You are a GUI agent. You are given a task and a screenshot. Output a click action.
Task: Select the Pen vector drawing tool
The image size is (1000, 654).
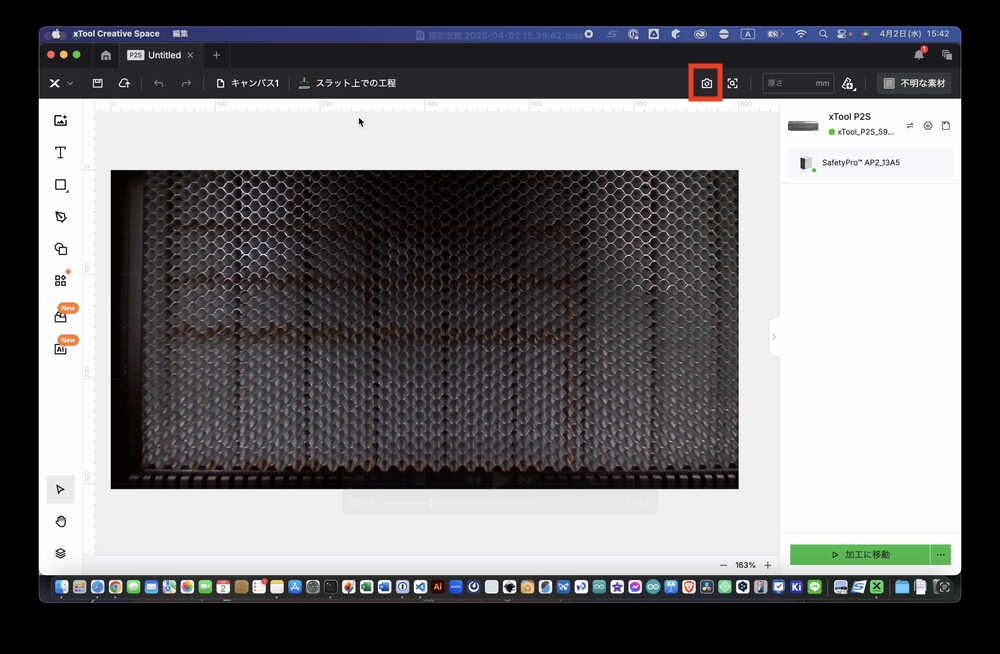pyautogui.click(x=60, y=217)
